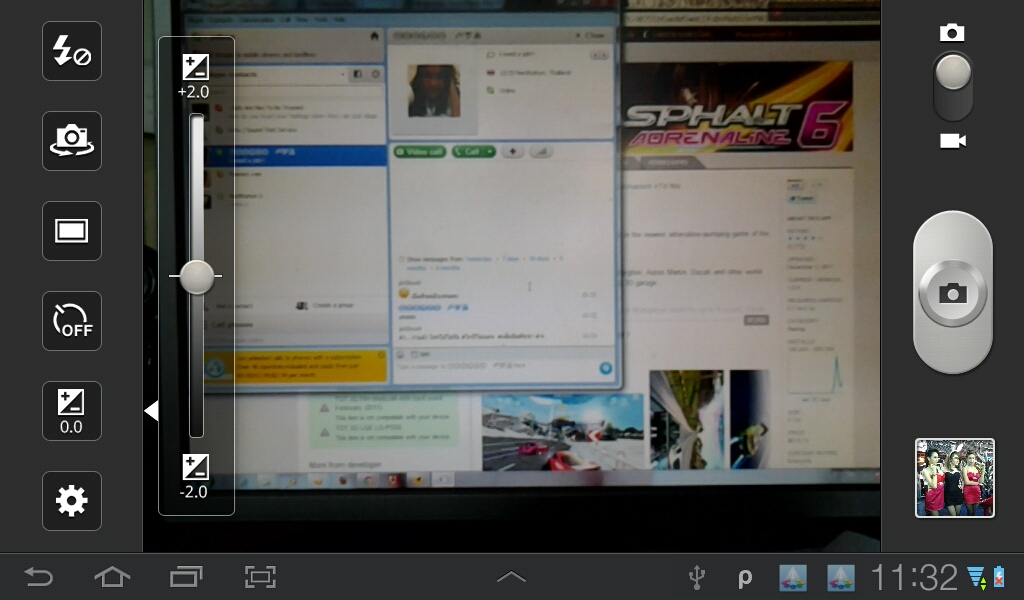The image size is (1024, 600).
Task: Tap the Android back button
Action: [39, 577]
